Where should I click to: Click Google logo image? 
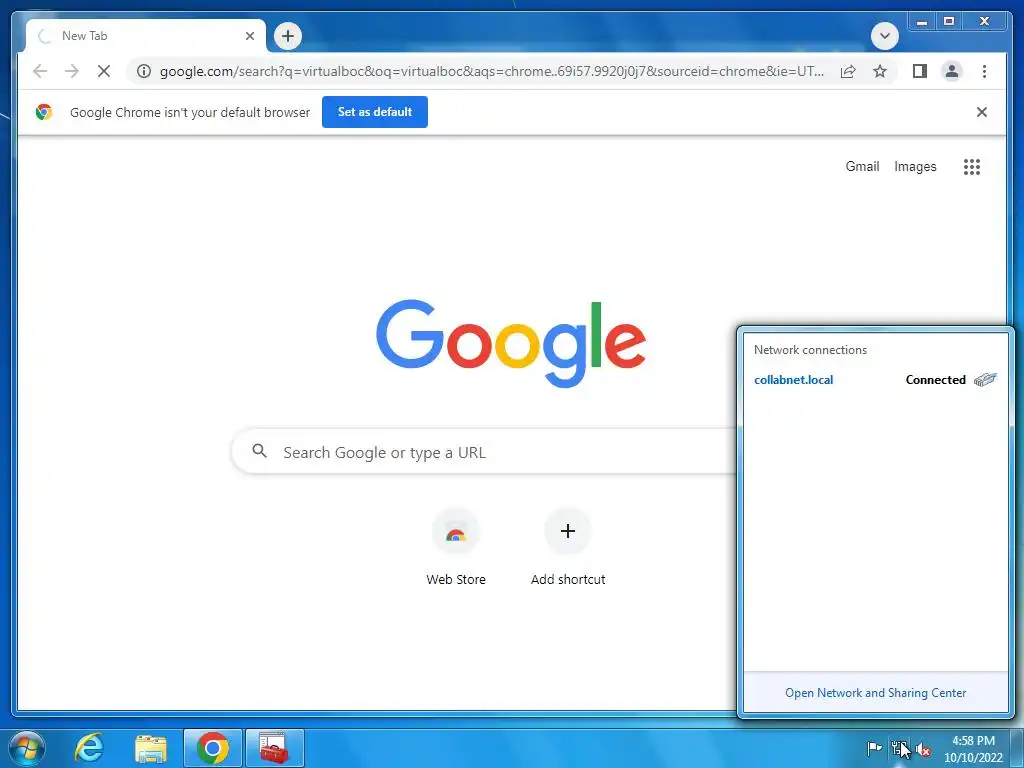tap(511, 343)
